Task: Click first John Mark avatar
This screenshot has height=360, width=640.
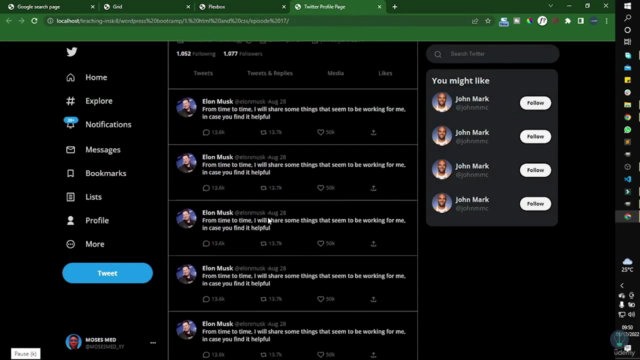Action: [442, 102]
